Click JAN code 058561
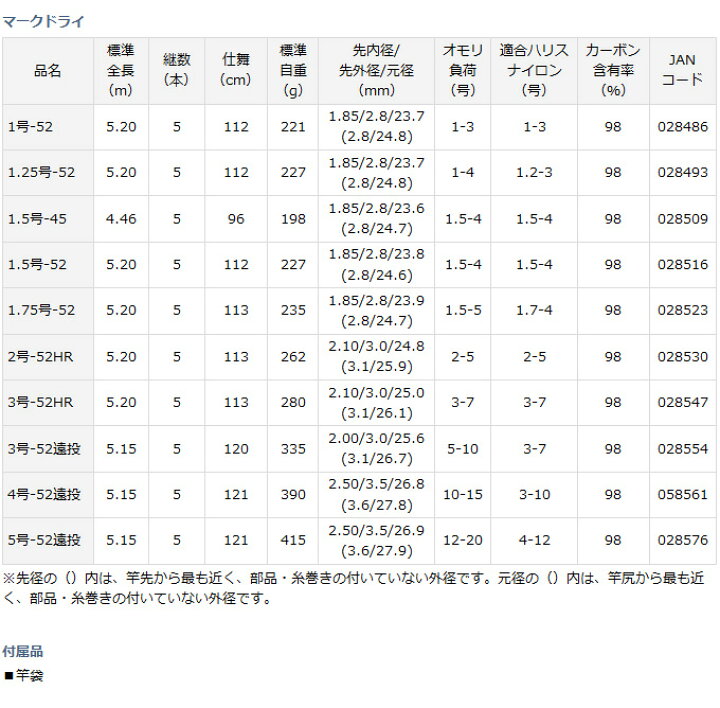This screenshot has height=708, width=720. click(x=681, y=495)
